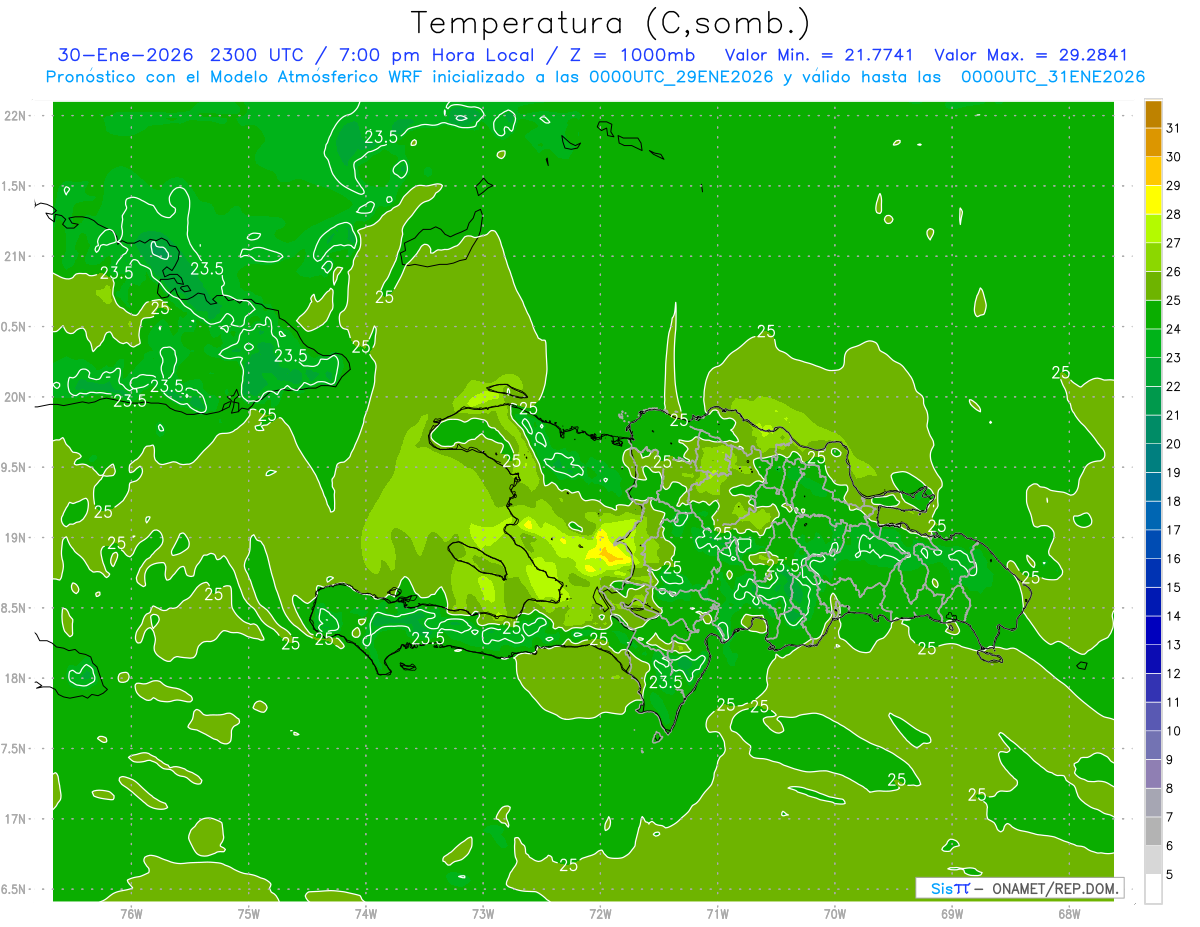Click the '0000UTC_29ENE2026' initialization timestamp

pyautogui.click(x=682, y=77)
